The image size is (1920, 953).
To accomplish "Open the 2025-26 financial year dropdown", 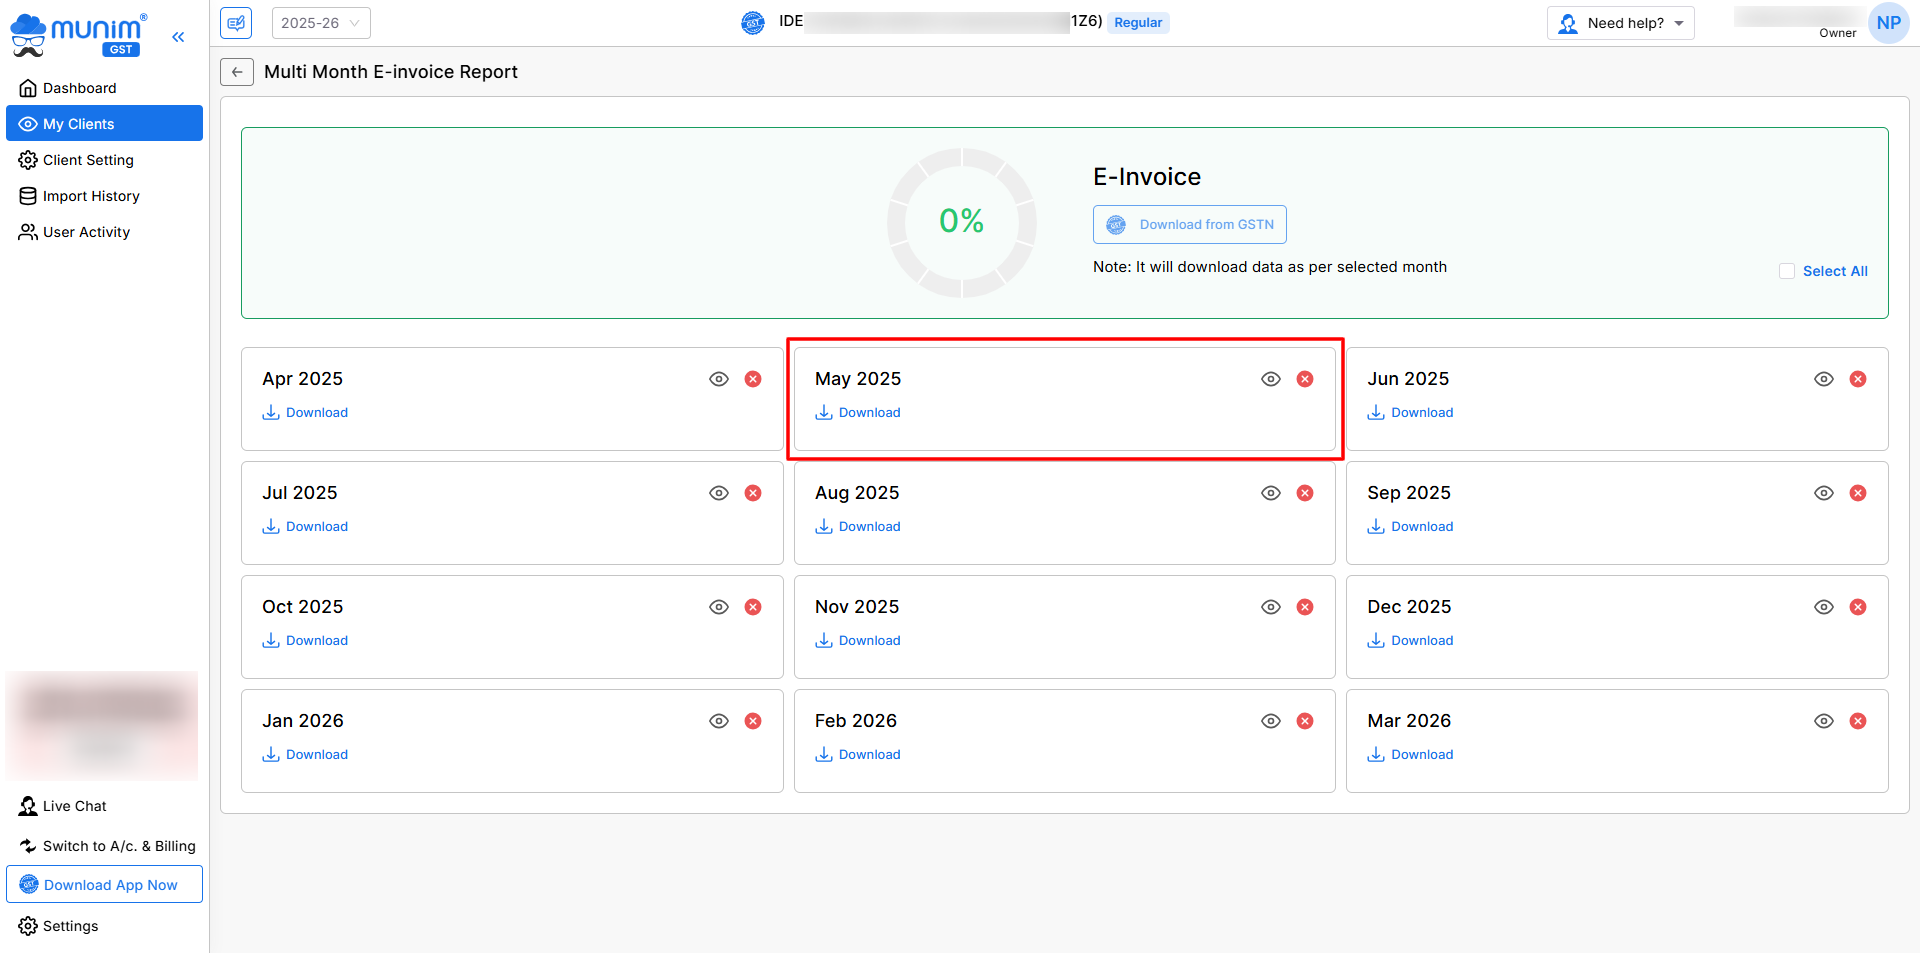I will 321,23.
